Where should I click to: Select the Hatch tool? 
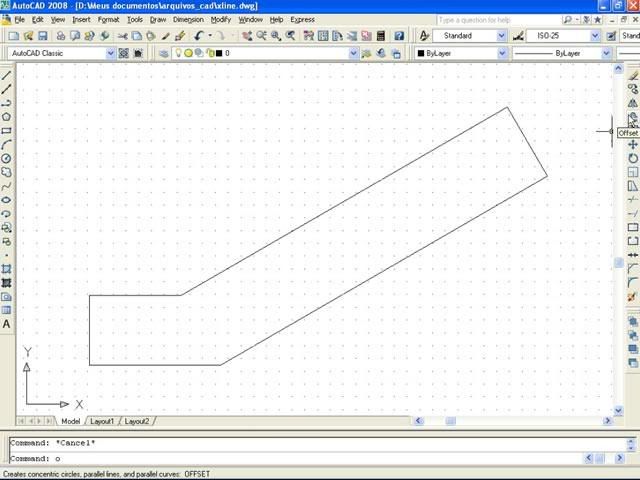[x=6, y=269]
